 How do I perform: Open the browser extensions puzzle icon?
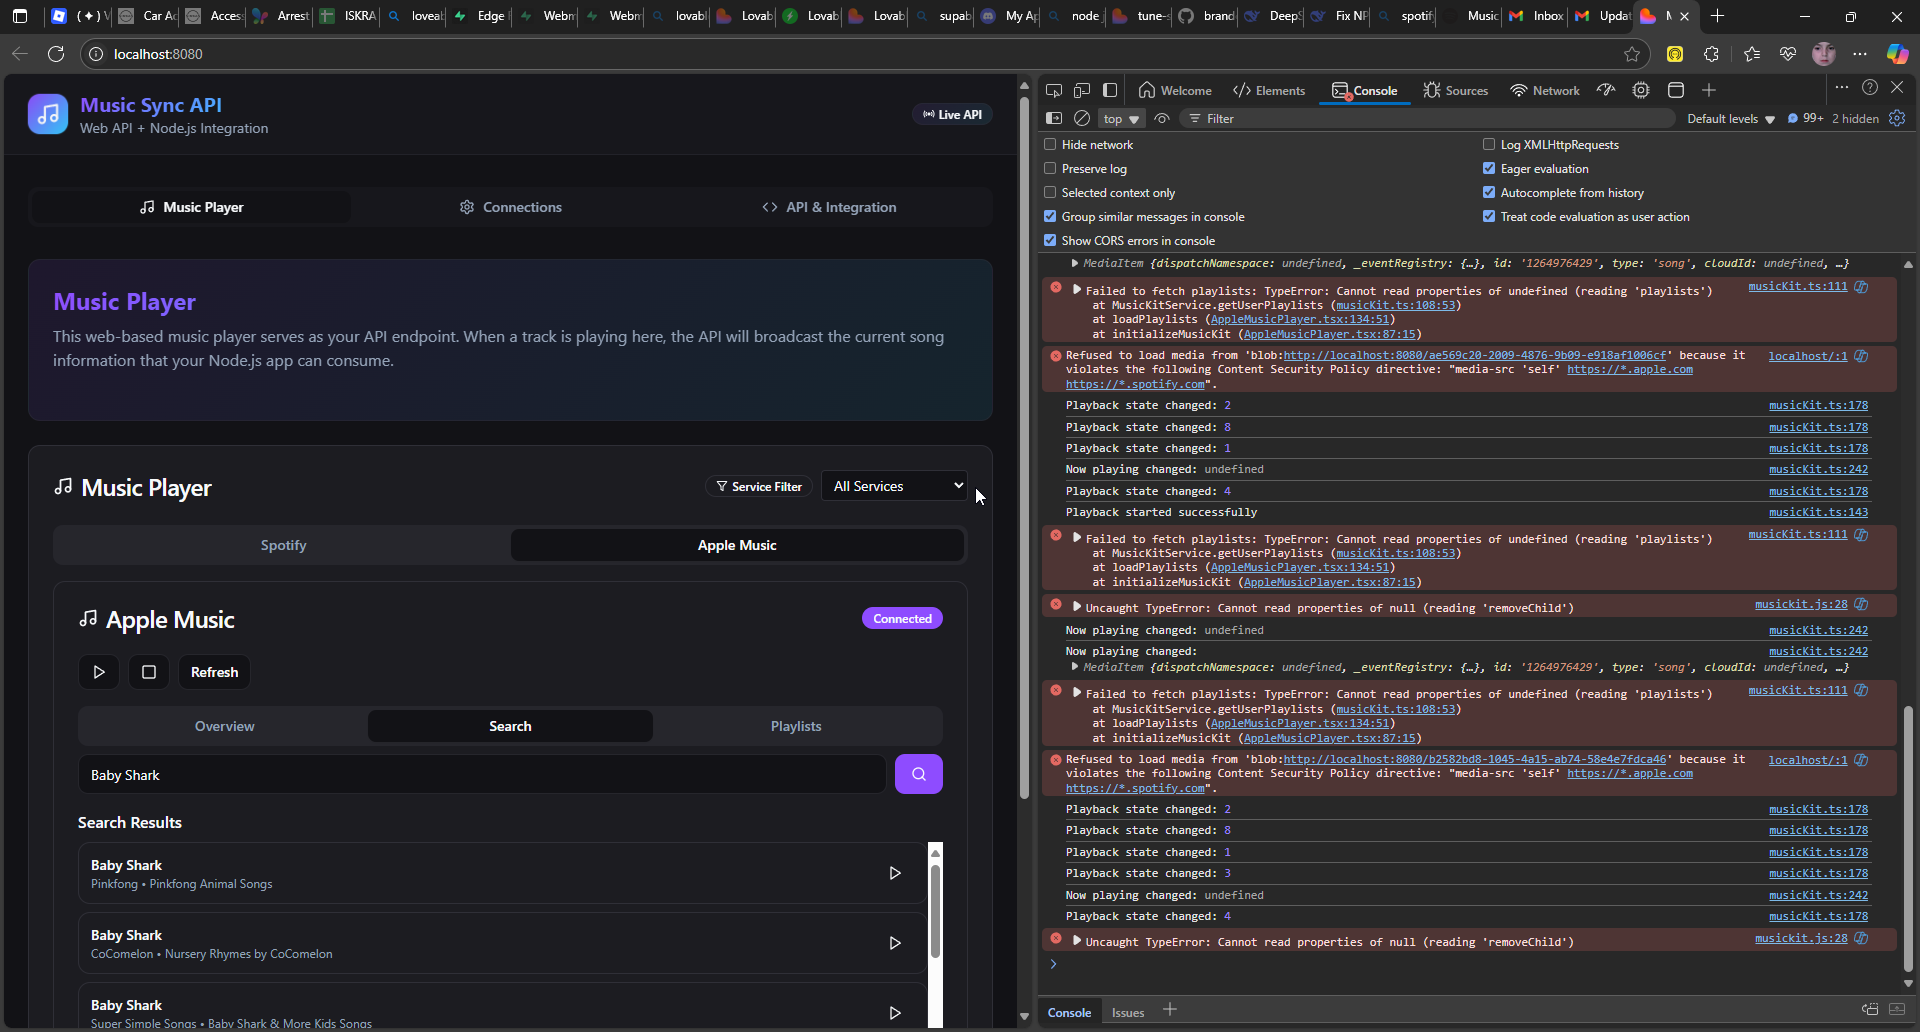(1712, 54)
